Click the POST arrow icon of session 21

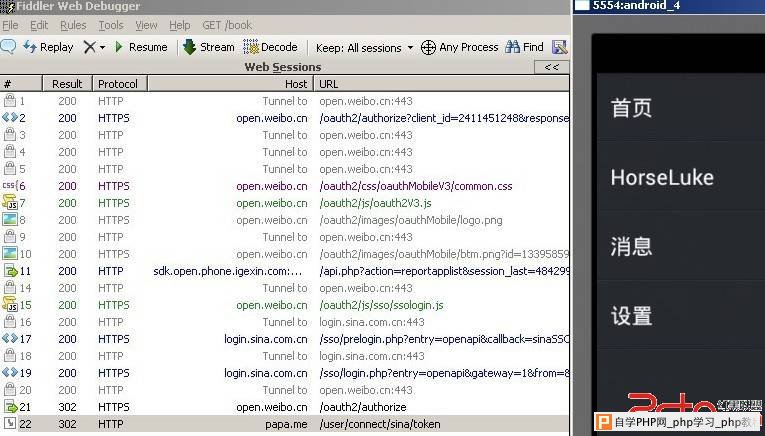[x=11, y=407]
